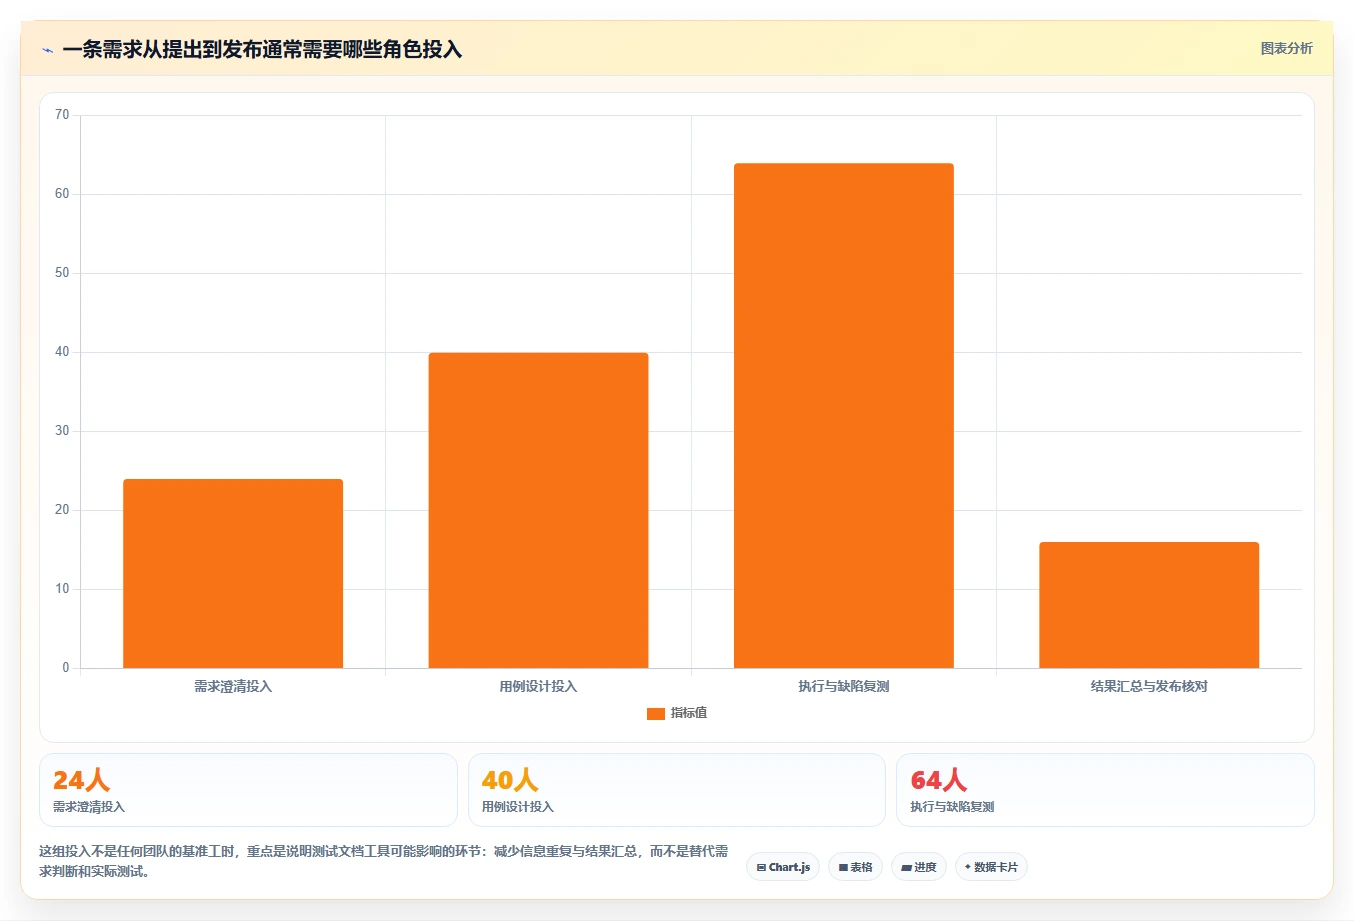Open the 64人 执行与缺陷复测 card

tap(1105, 790)
